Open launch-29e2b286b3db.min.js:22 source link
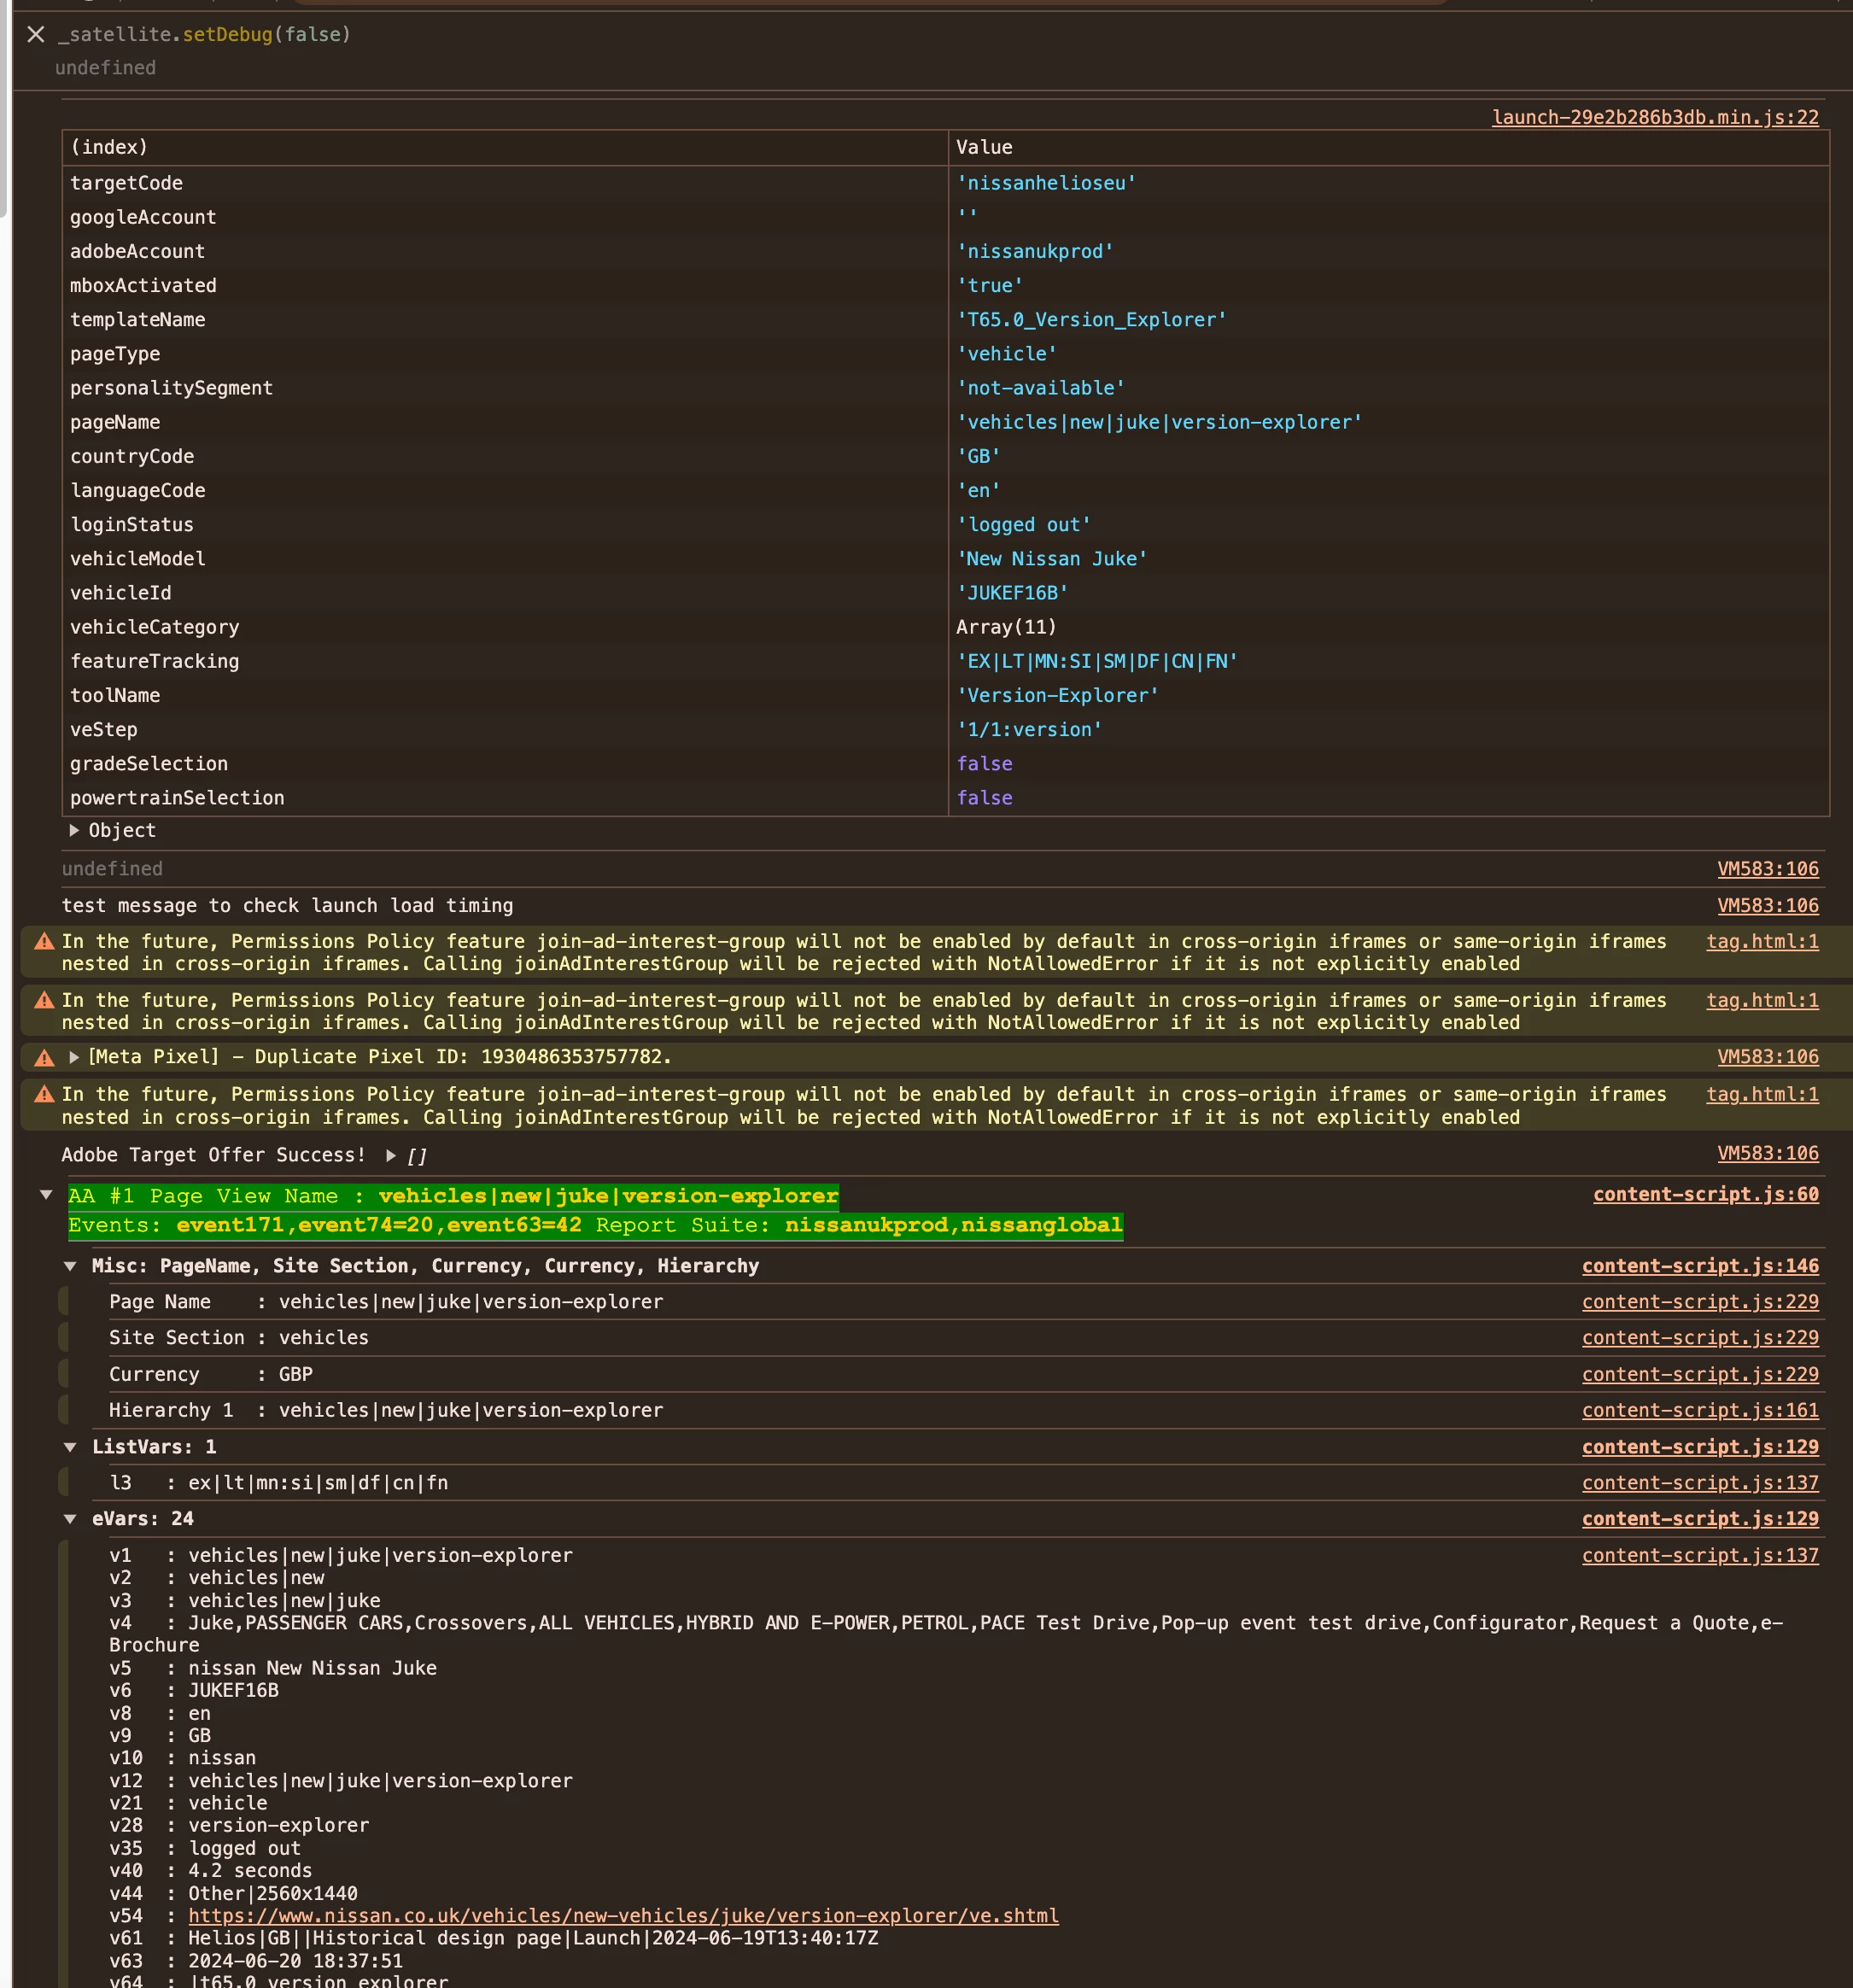This screenshot has height=1988, width=1853. [1654, 117]
